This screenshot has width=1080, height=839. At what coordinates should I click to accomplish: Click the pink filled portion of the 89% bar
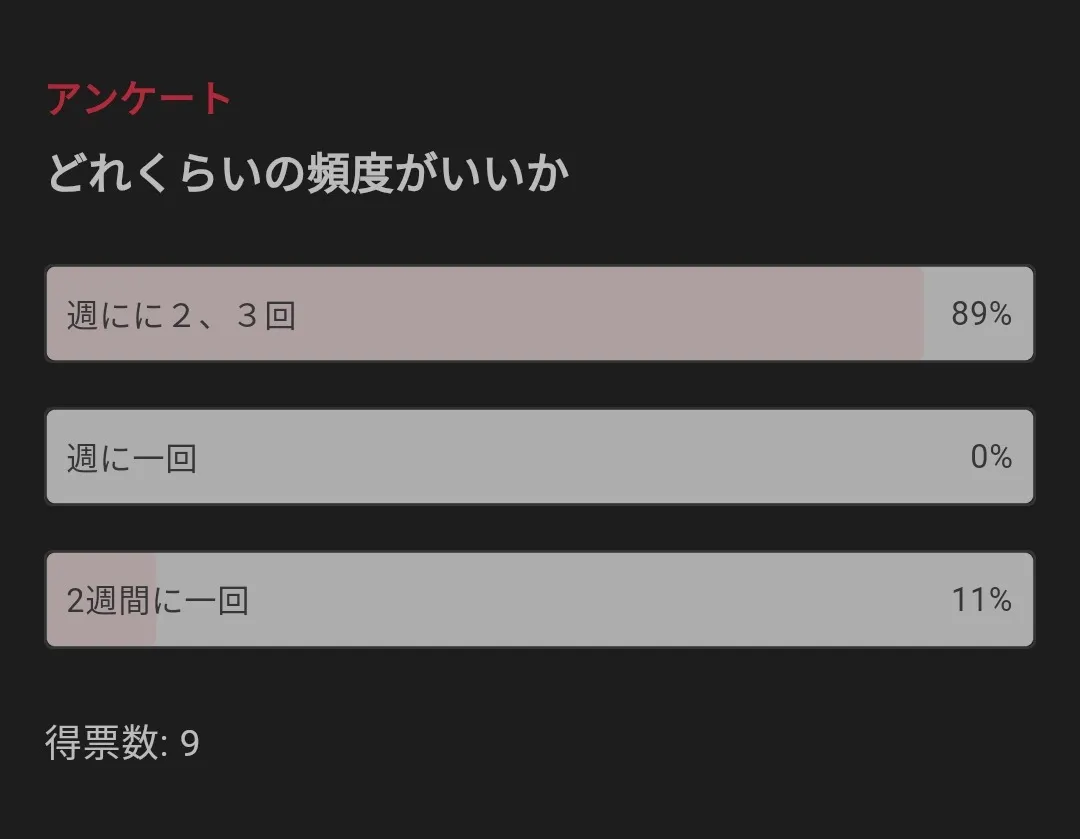pyautogui.click(x=600, y=314)
